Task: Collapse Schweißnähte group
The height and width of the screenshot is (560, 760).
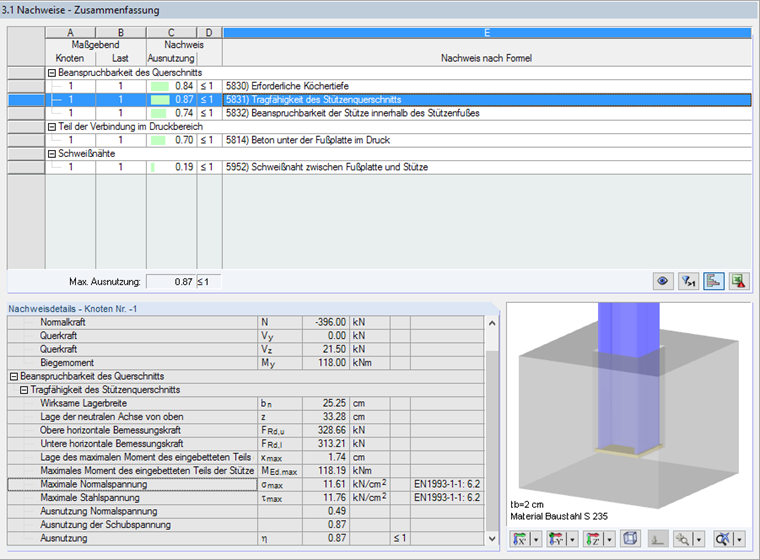Action: 52,154
